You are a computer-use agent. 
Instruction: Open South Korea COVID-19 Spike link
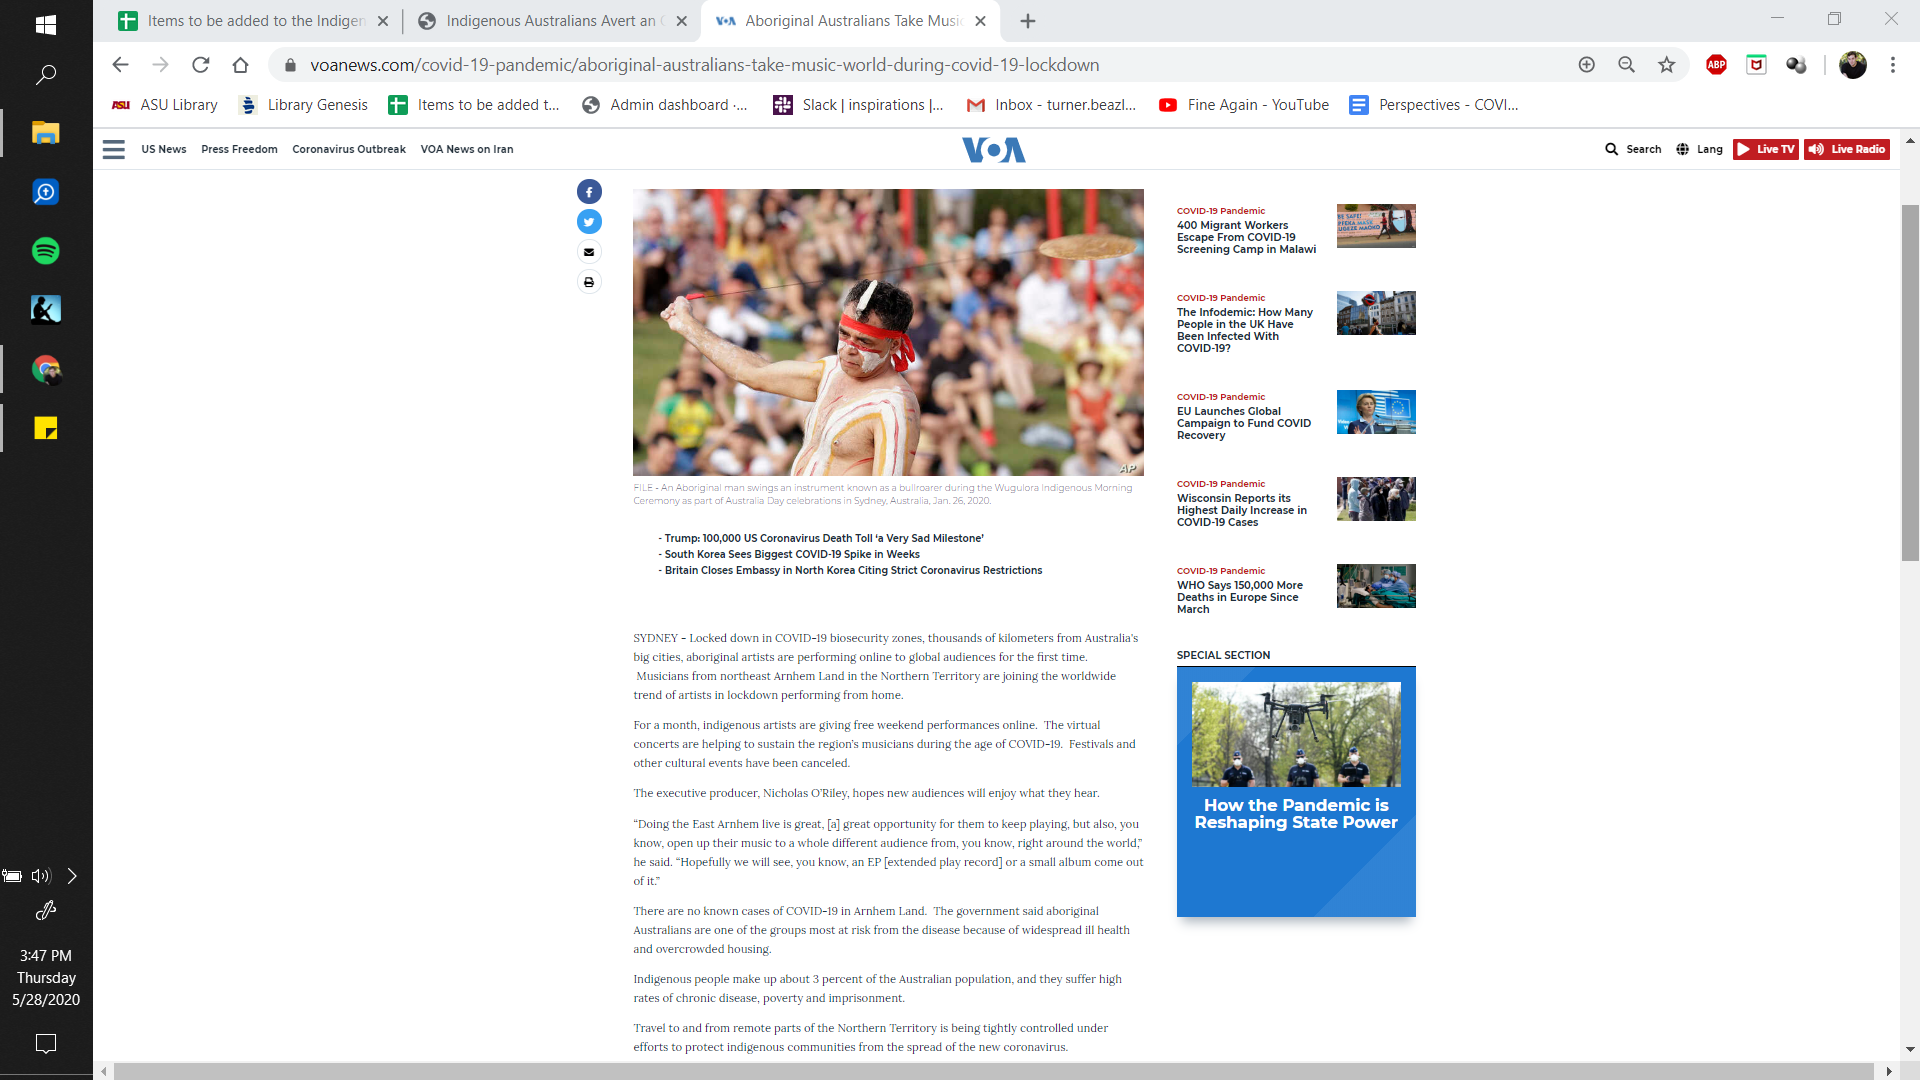(792, 554)
